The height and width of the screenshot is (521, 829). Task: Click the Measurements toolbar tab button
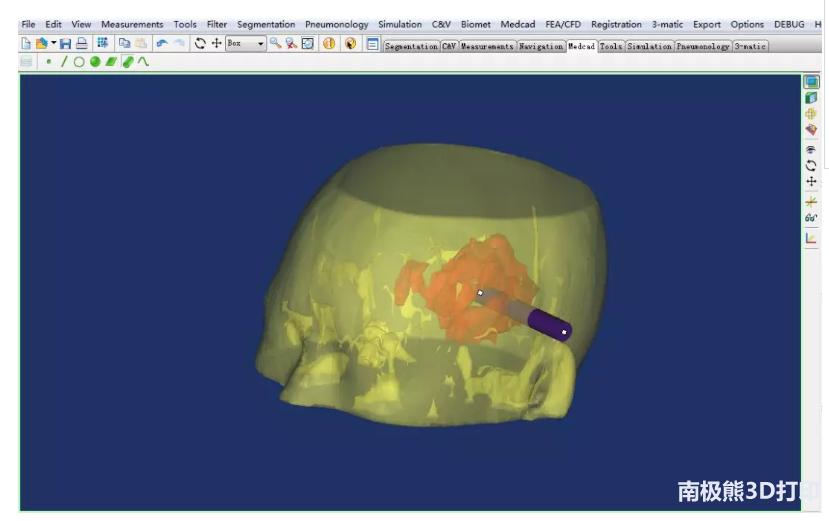click(x=487, y=46)
